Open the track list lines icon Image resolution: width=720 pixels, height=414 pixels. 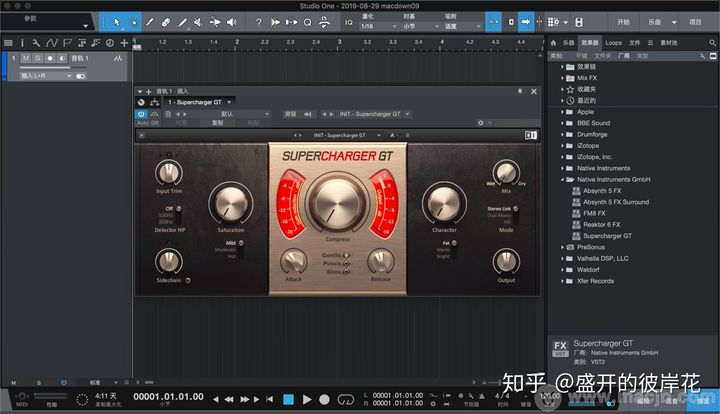click(x=8, y=43)
